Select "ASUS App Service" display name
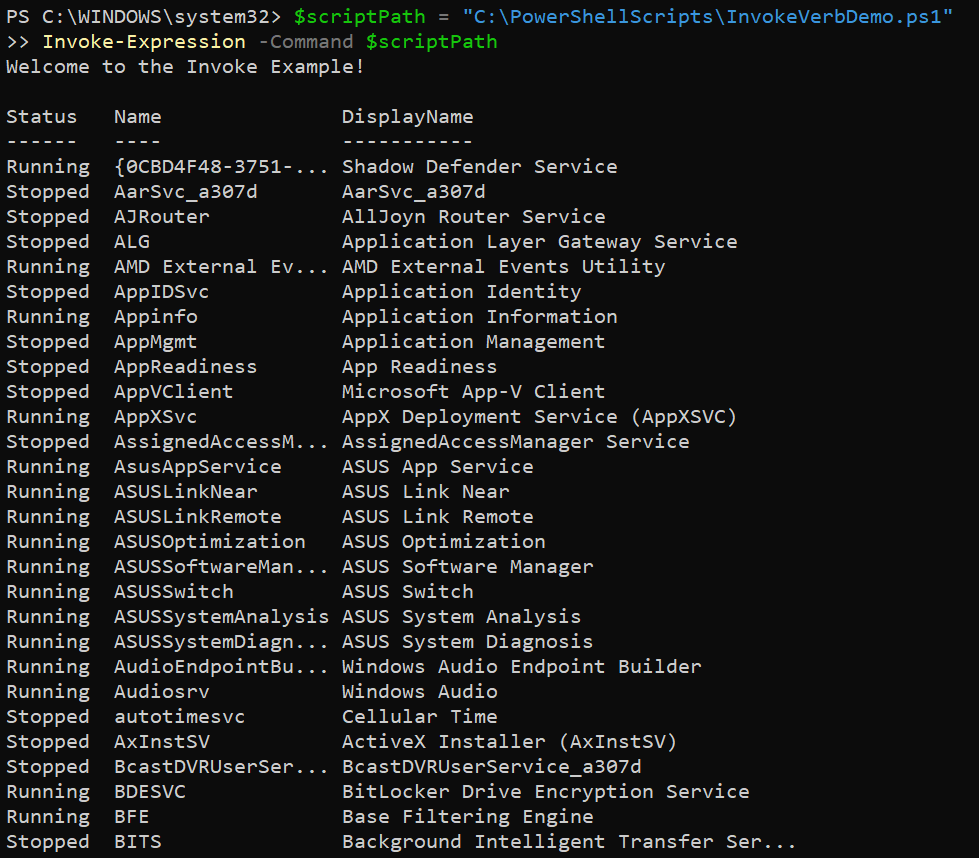This screenshot has height=858, width=979. click(x=438, y=466)
